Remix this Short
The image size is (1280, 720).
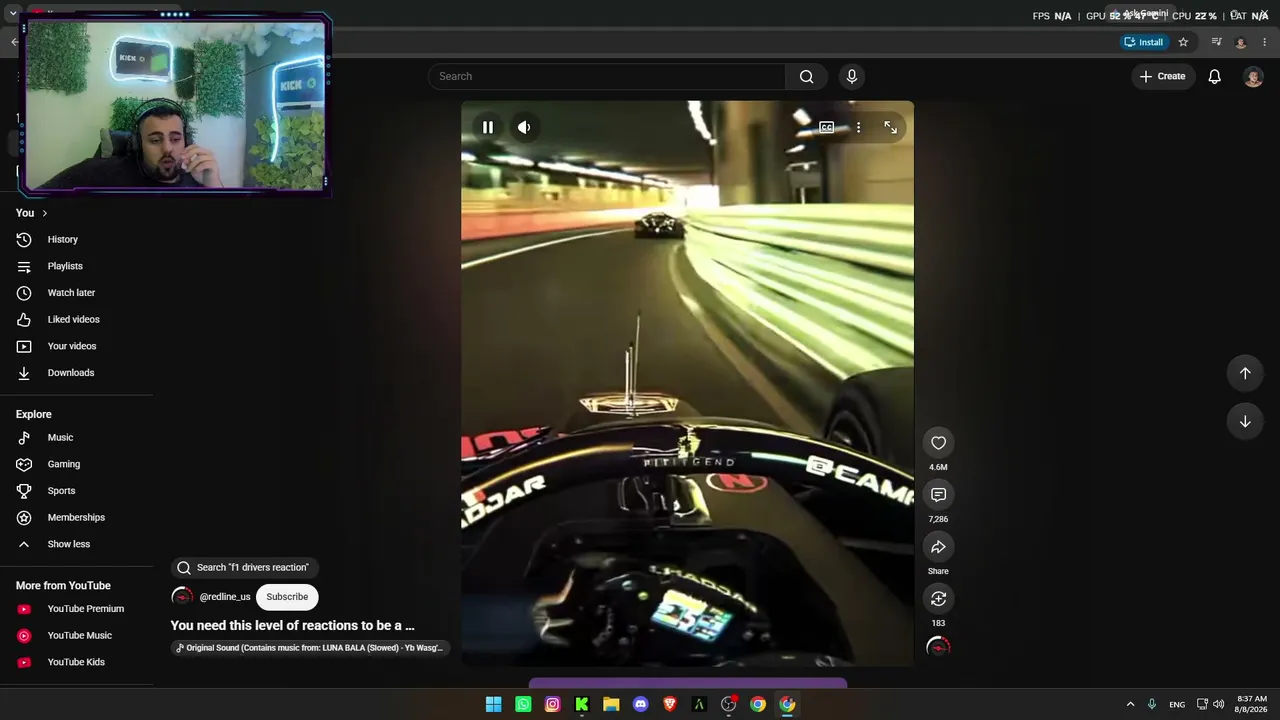[938, 599]
